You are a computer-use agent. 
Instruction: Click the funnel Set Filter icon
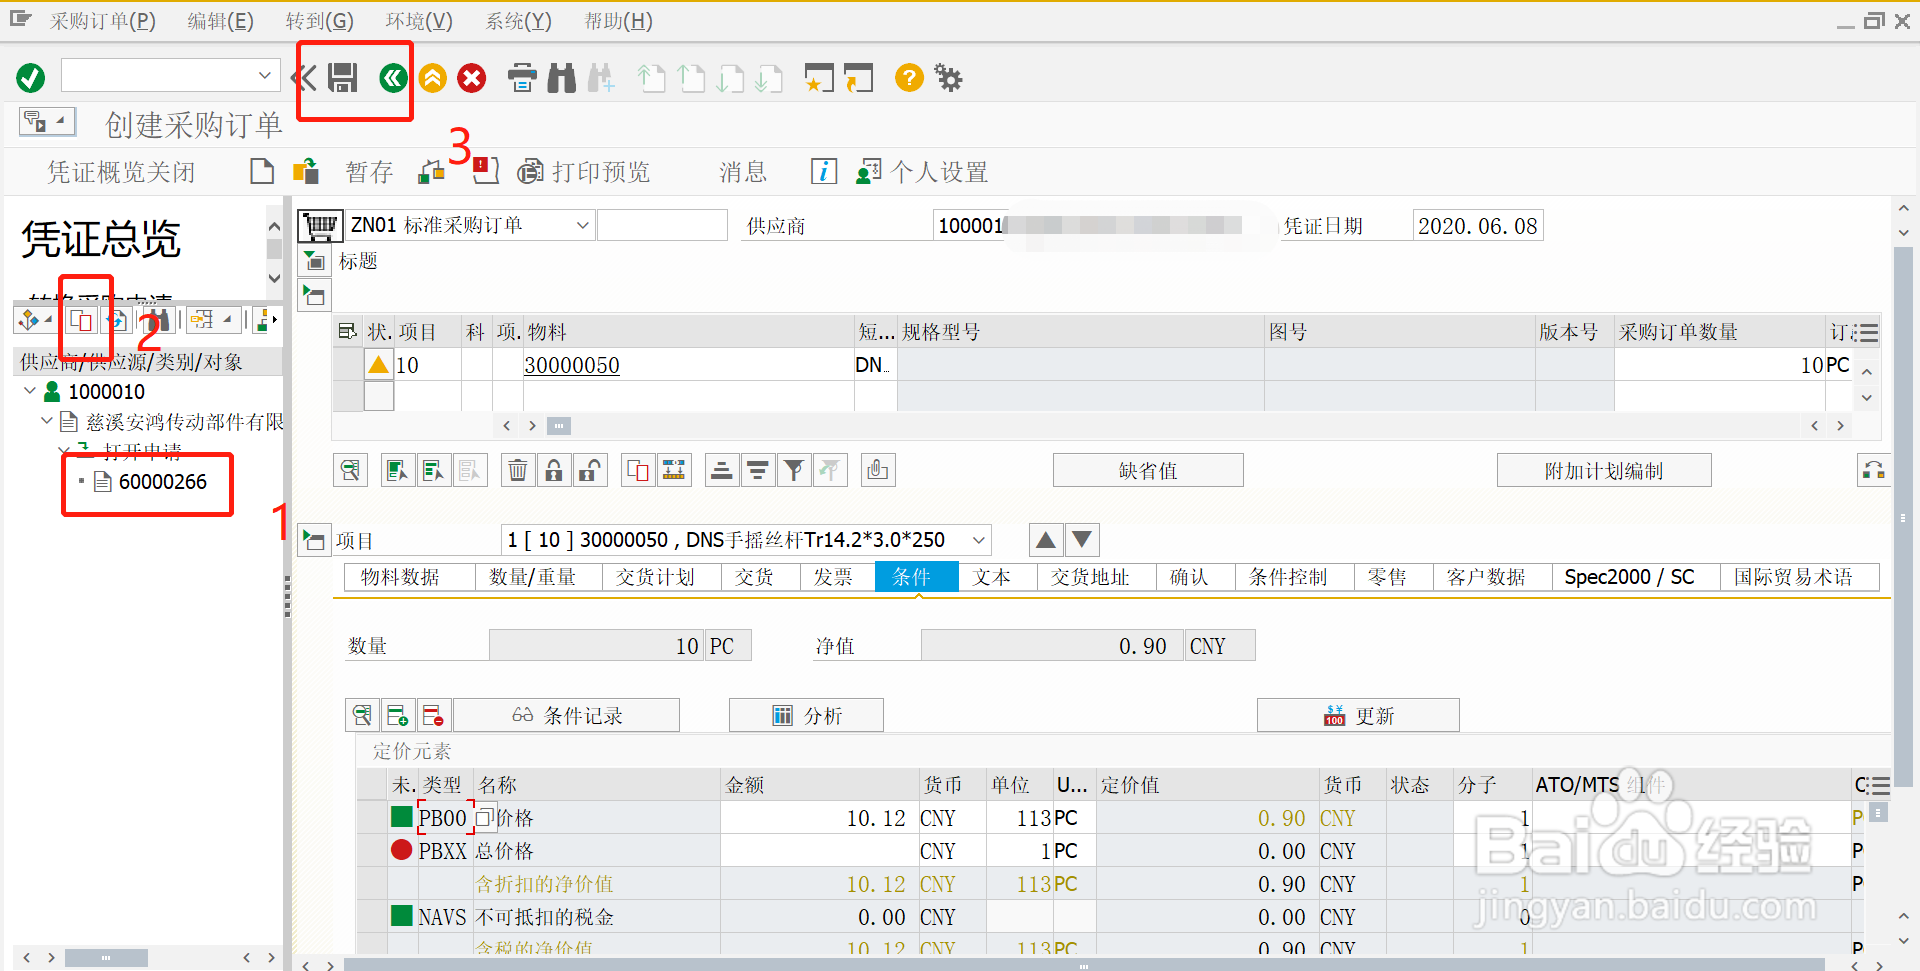794,470
